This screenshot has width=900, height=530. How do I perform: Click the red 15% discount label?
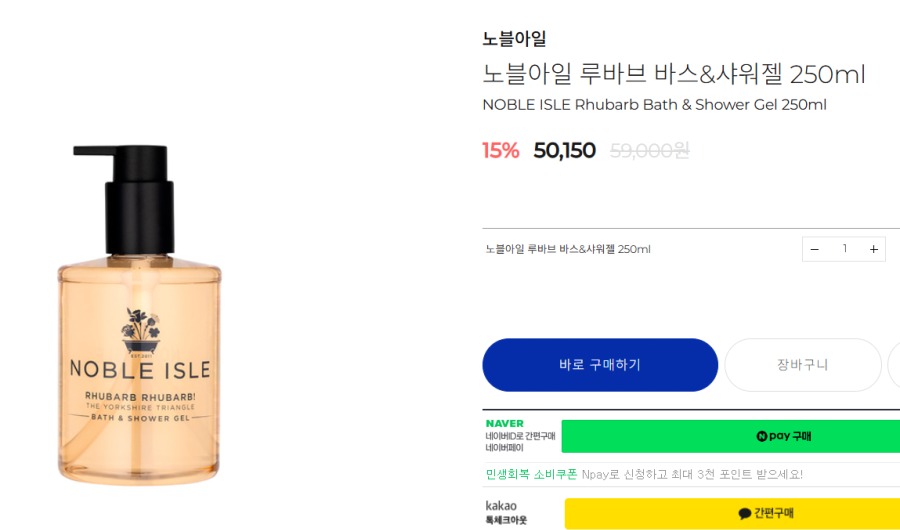501,151
